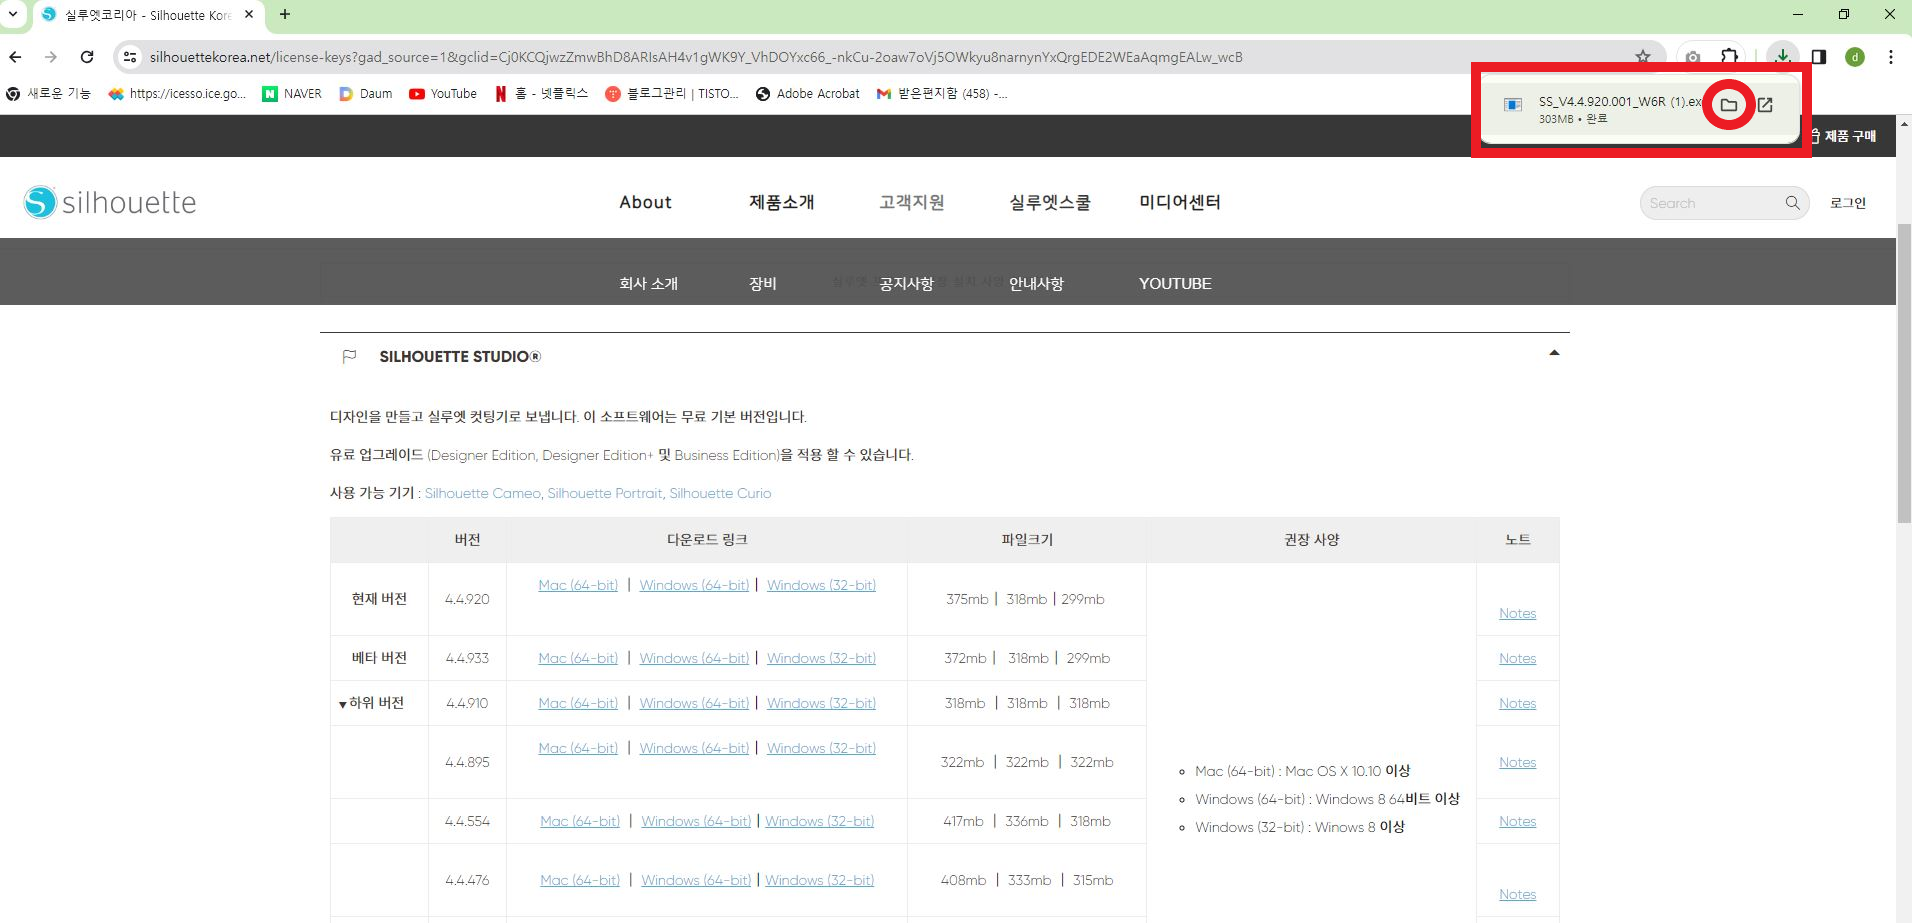Select 회사 소개 submenu item
The width and height of the screenshot is (1912, 923).
tap(649, 284)
